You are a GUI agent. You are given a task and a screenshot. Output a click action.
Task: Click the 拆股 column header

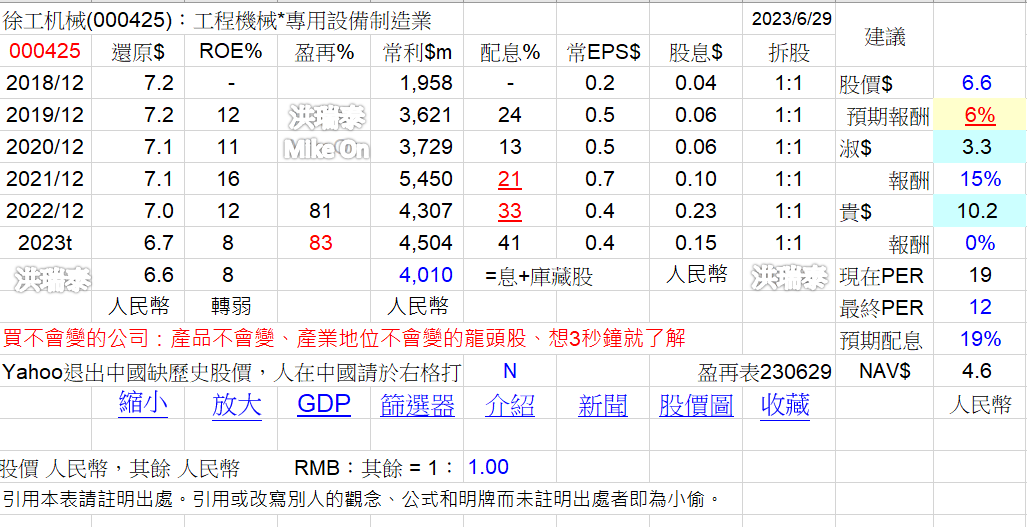[789, 52]
